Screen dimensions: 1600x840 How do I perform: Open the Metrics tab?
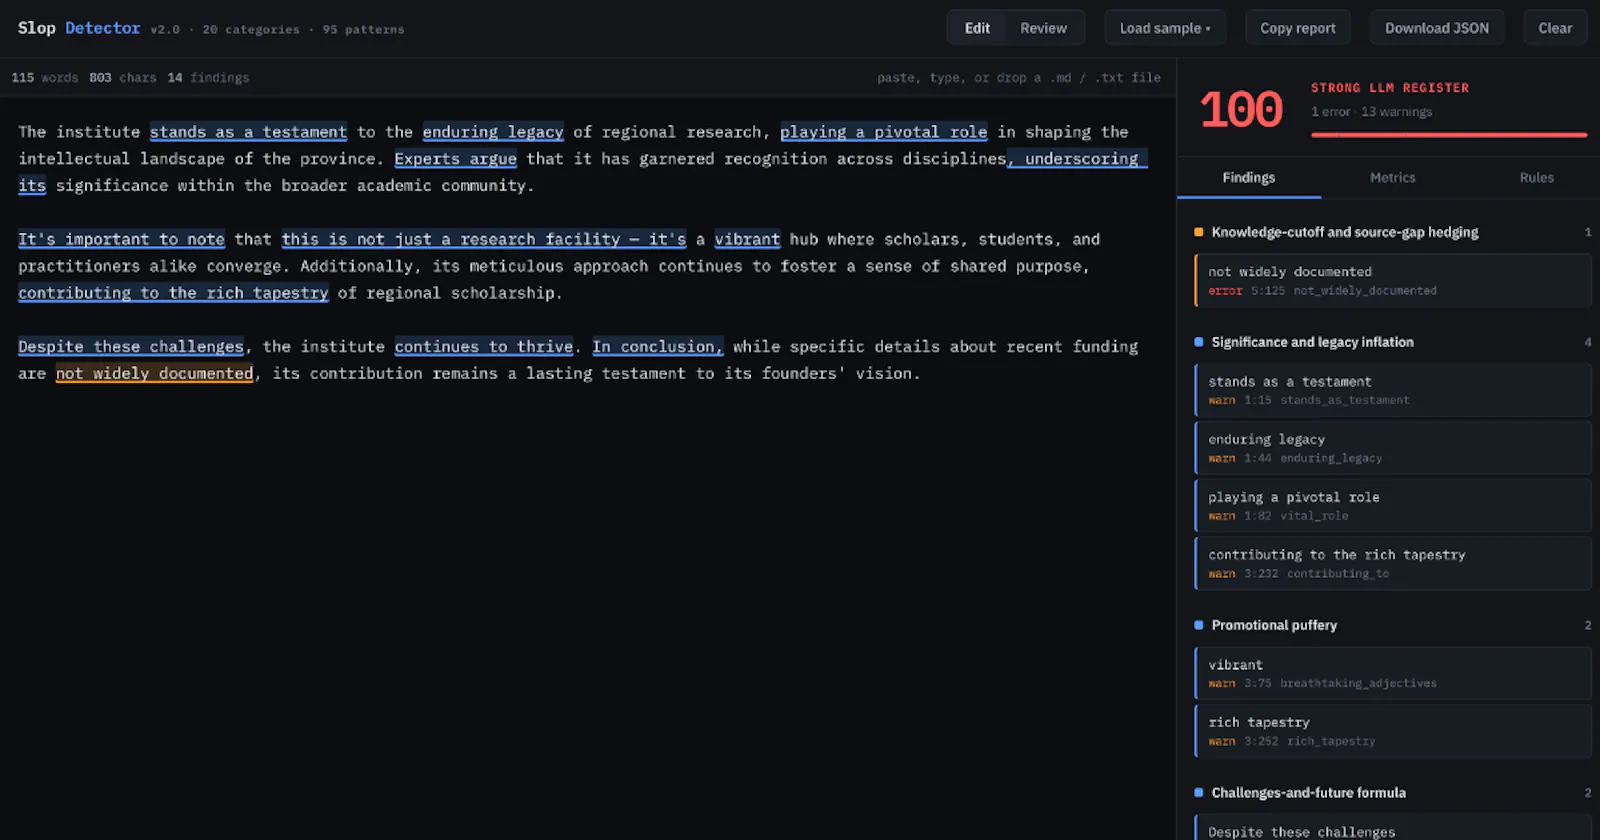coord(1393,178)
